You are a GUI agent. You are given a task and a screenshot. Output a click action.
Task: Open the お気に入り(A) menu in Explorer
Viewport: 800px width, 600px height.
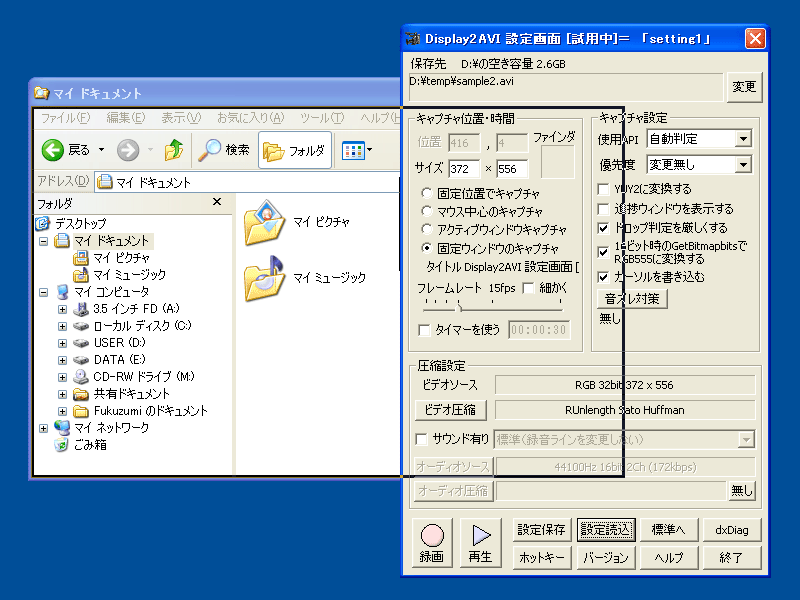250,118
